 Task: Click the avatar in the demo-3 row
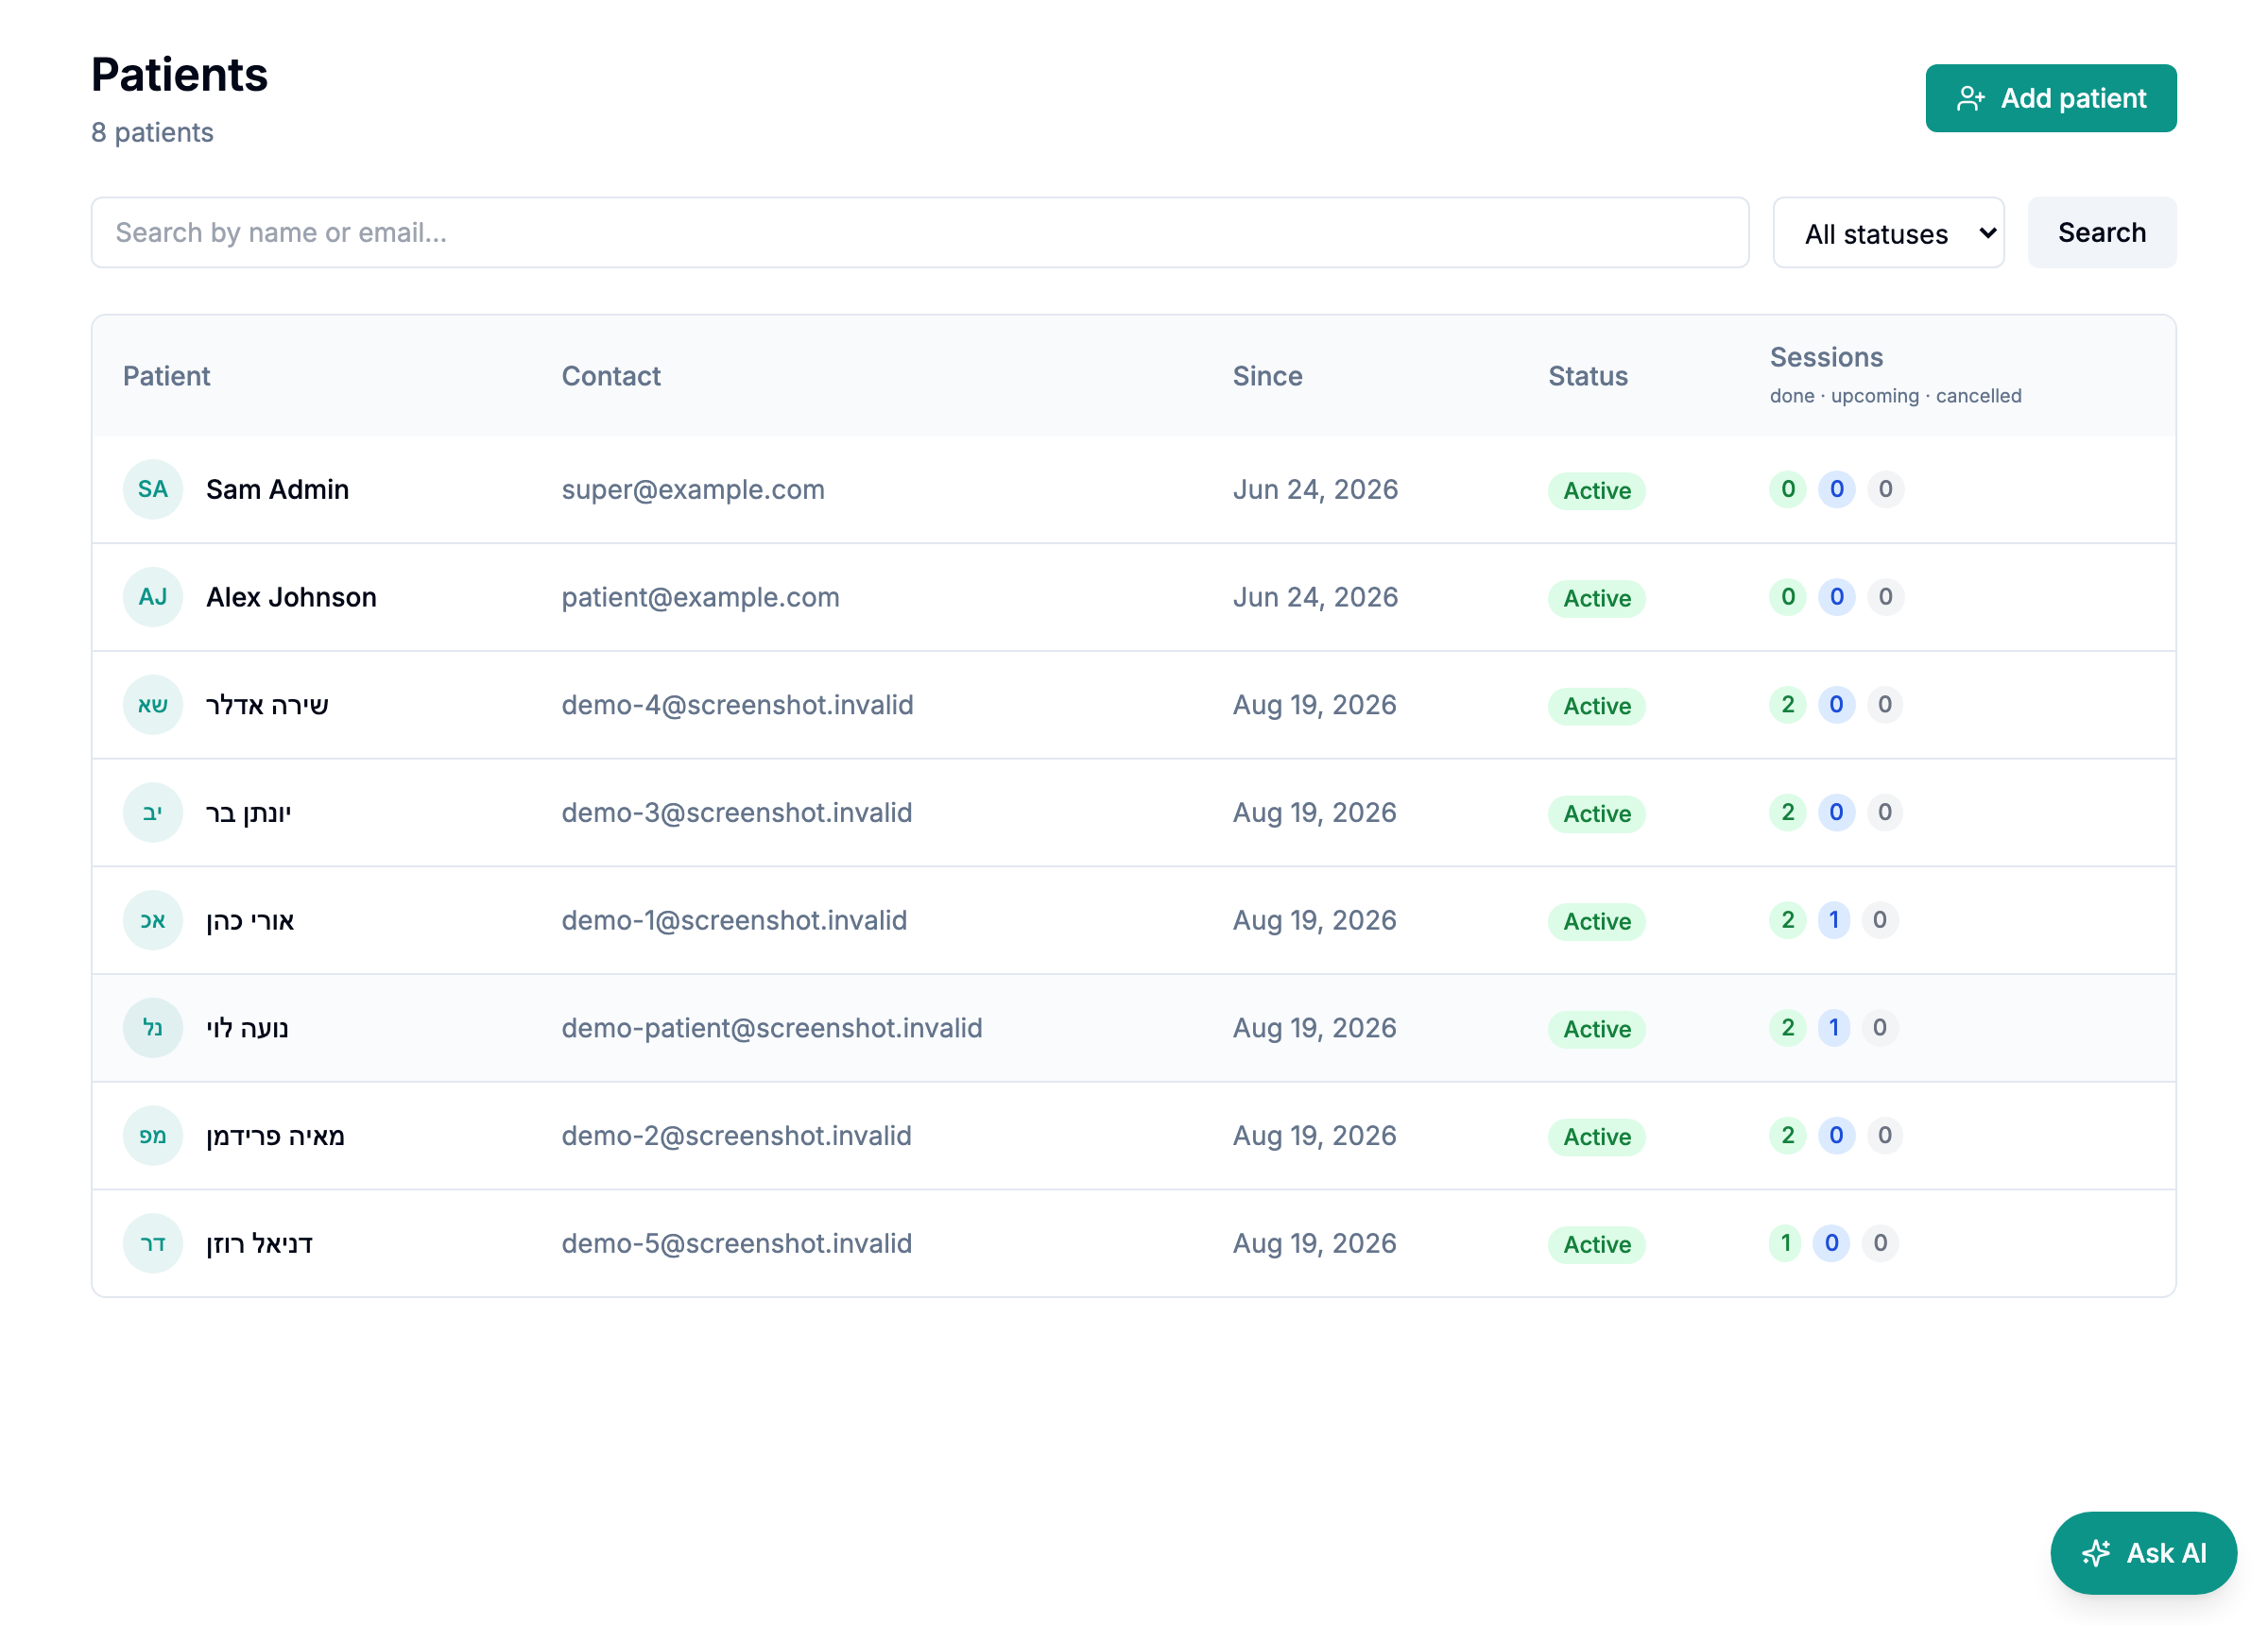153,812
